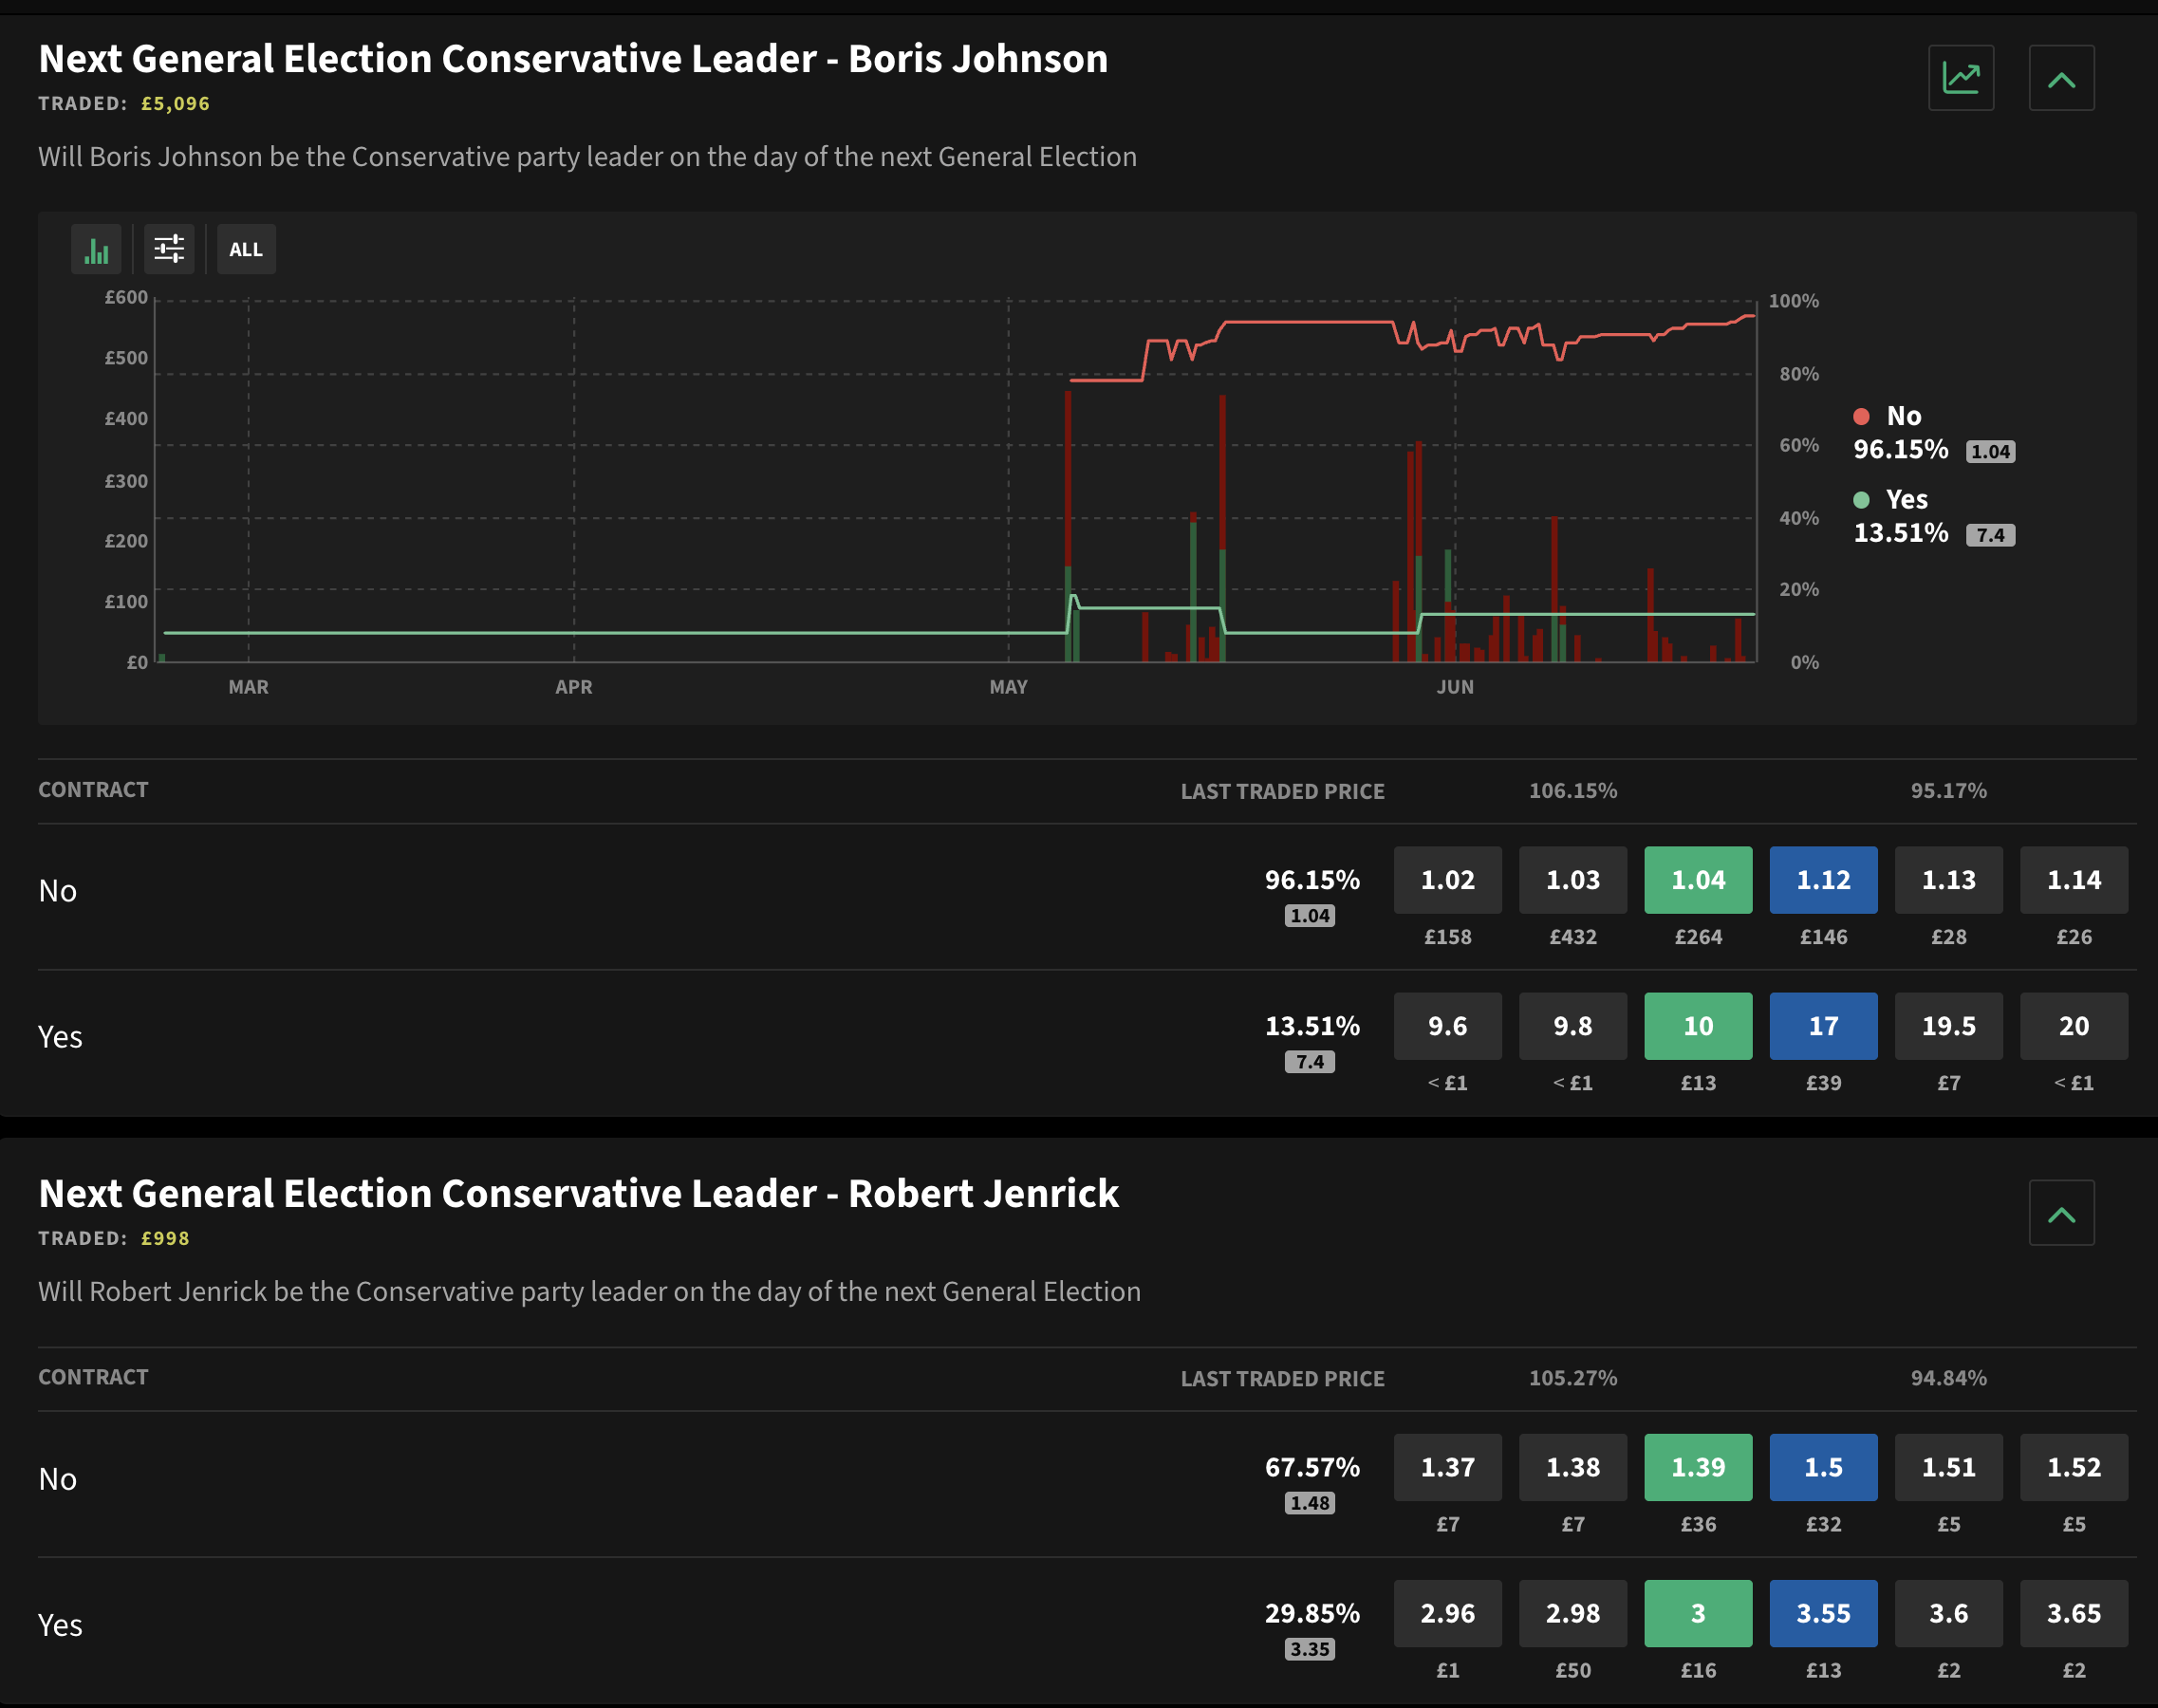This screenshot has width=2158, height=1708.
Task: Toggle the No series legend dot
Action: [x=1861, y=416]
